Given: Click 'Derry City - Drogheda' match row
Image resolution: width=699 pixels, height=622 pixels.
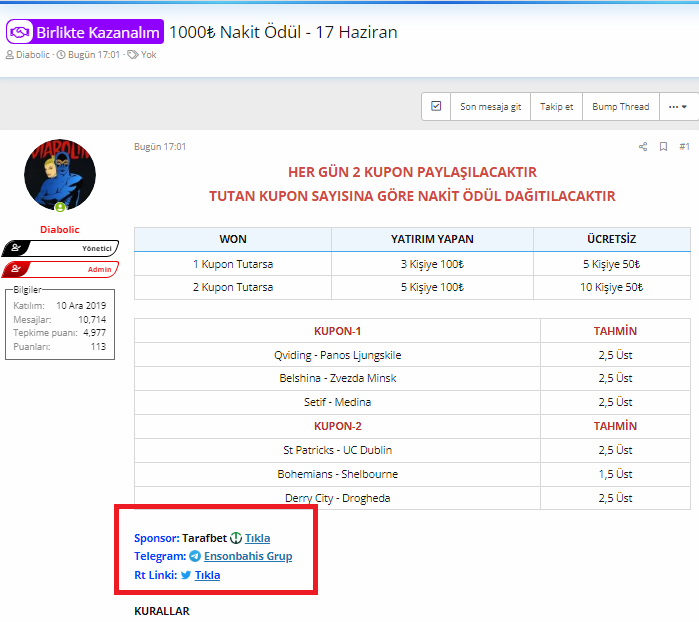Looking at the screenshot, I should click(x=337, y=498).
